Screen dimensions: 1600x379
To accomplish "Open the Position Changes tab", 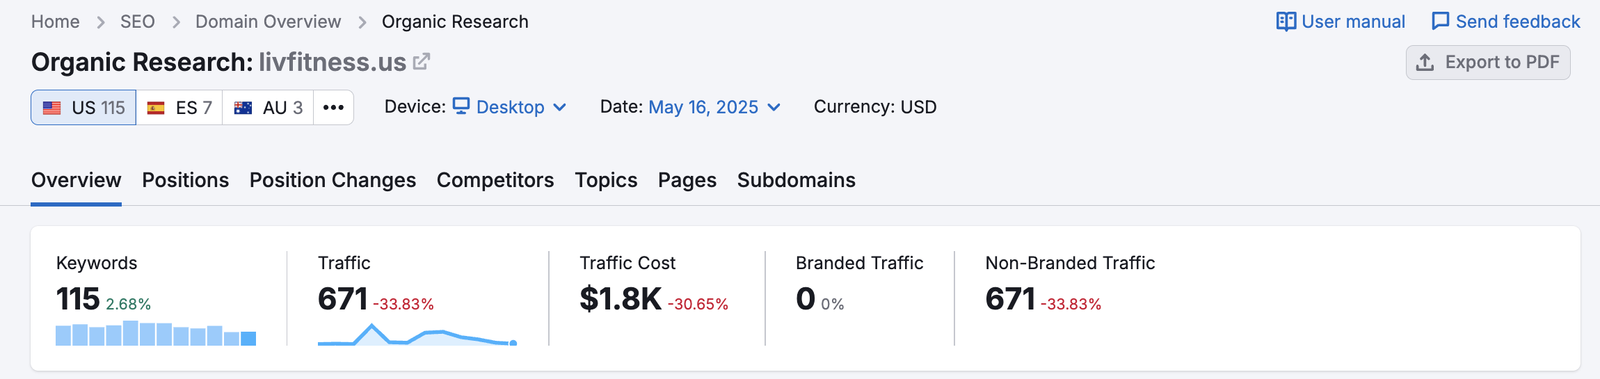I will pos(333,180).
